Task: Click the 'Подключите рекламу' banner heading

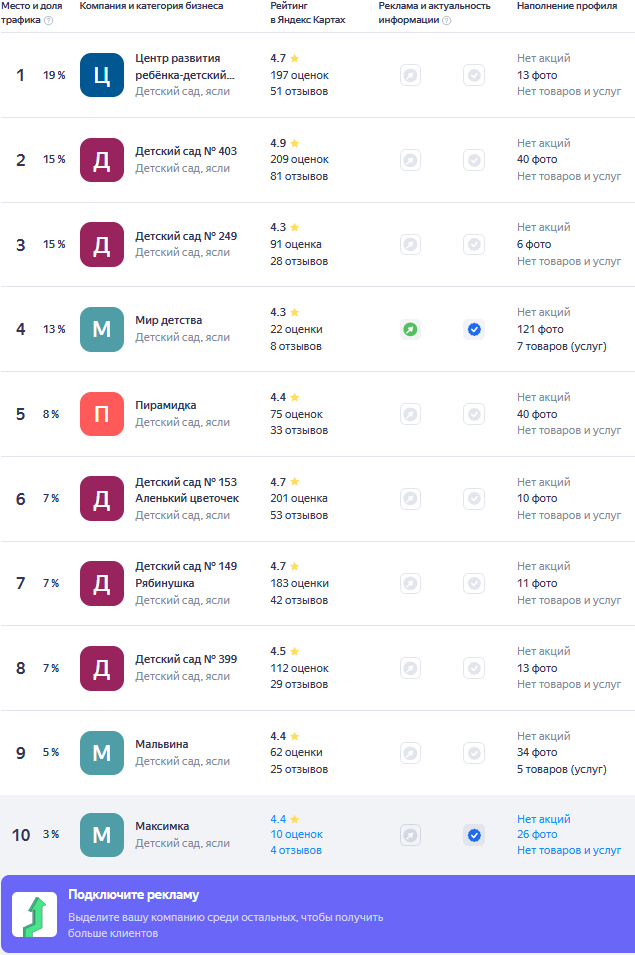Action: 133,895
